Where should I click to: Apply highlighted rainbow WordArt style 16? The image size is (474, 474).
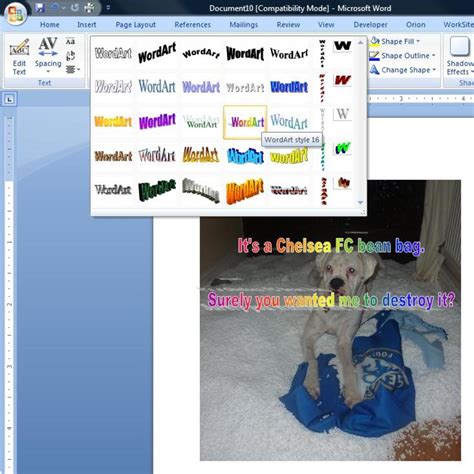pyautogui.click(x=245, y=122)
